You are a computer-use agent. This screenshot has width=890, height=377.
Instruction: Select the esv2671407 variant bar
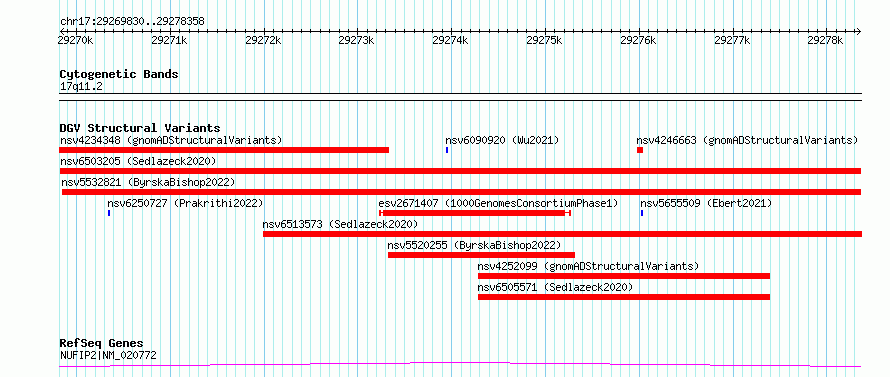pos(475,213)
